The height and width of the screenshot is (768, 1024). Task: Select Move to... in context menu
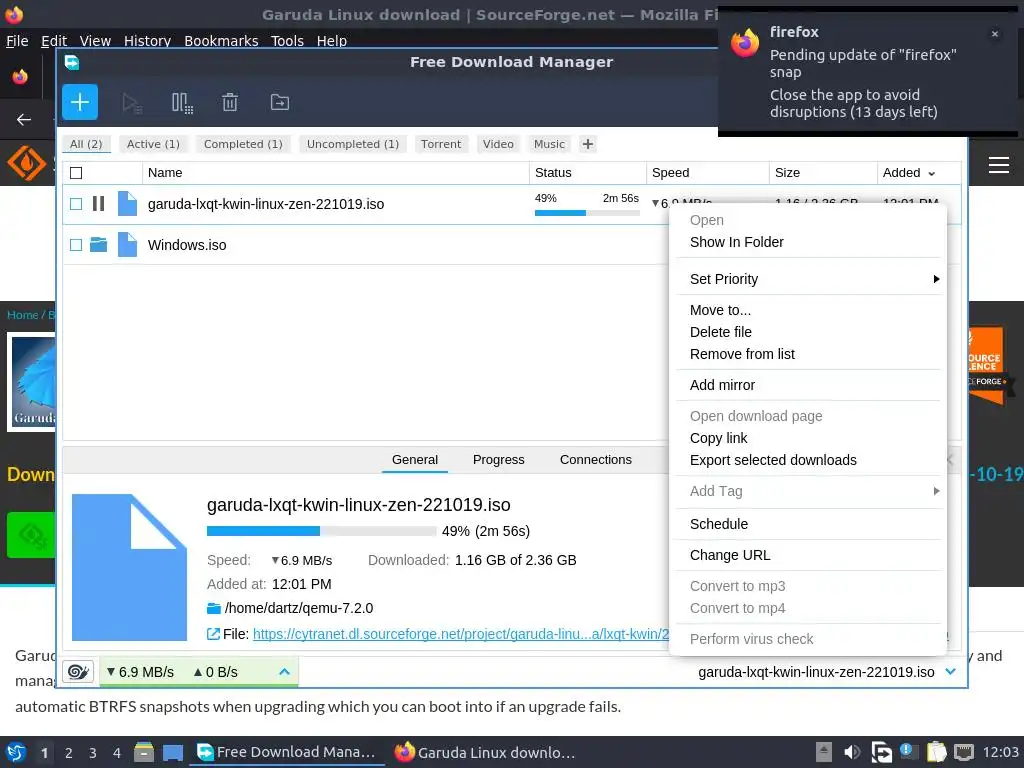pyautogui.click(x=720, y=310)
